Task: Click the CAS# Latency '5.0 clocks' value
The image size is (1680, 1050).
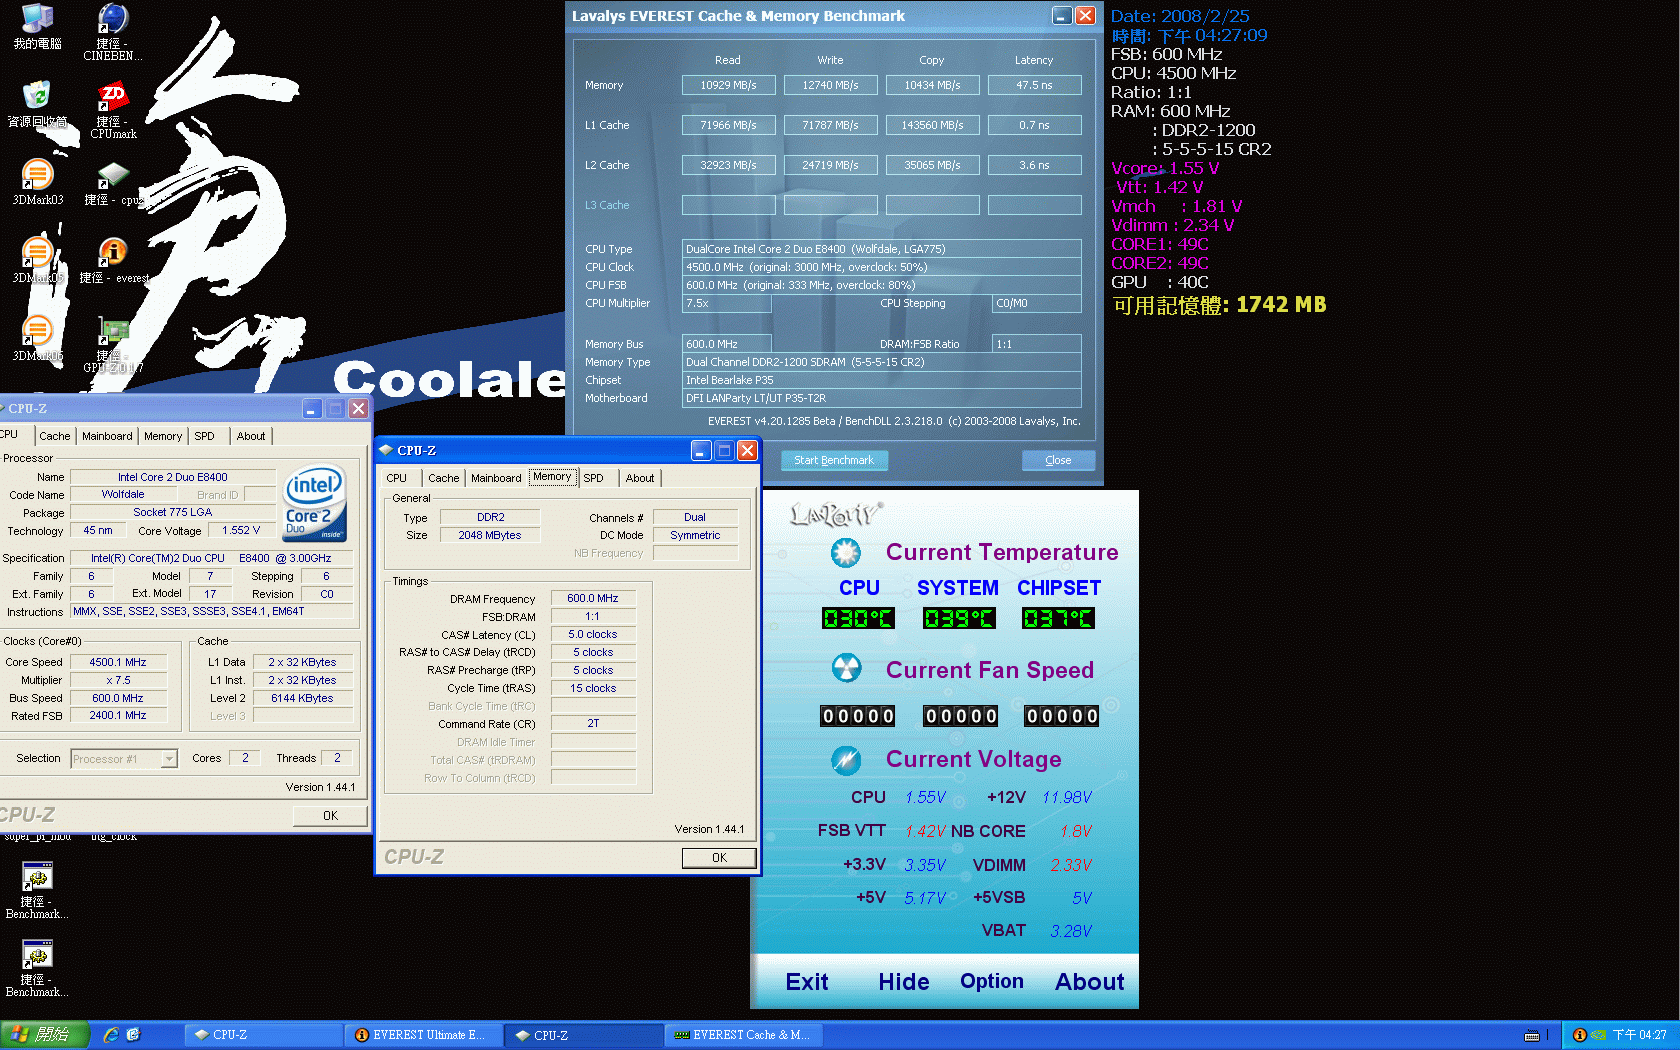Action: tap(593, 634)
